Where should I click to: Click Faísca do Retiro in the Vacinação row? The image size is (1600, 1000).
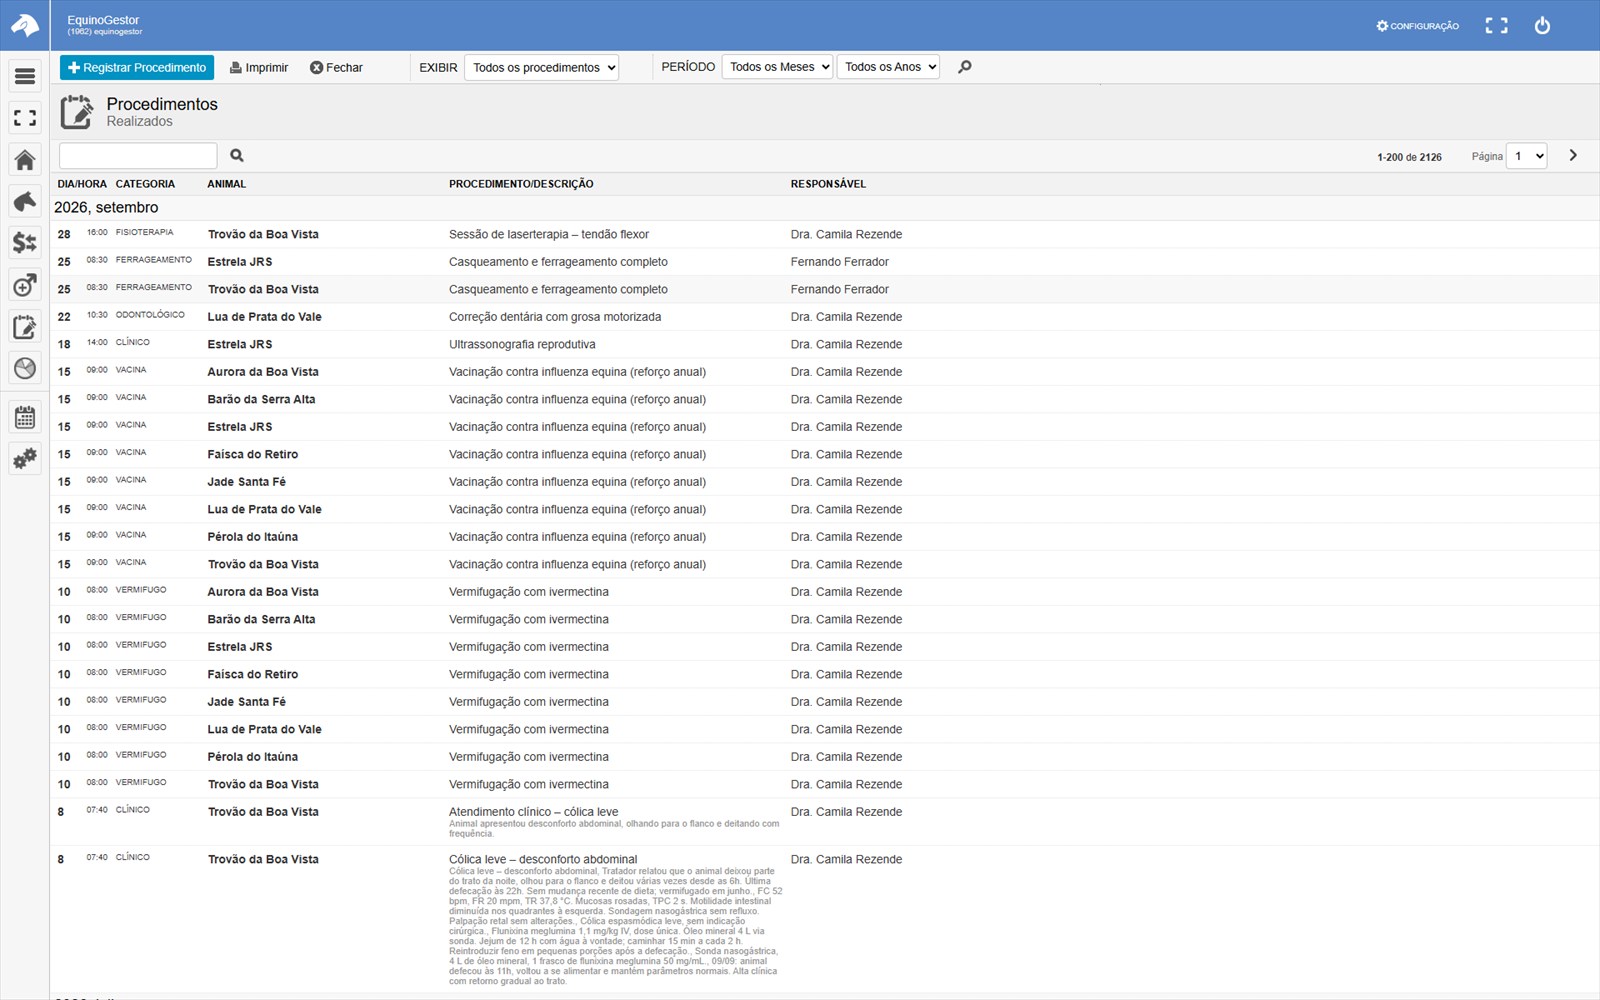[252, 454]
